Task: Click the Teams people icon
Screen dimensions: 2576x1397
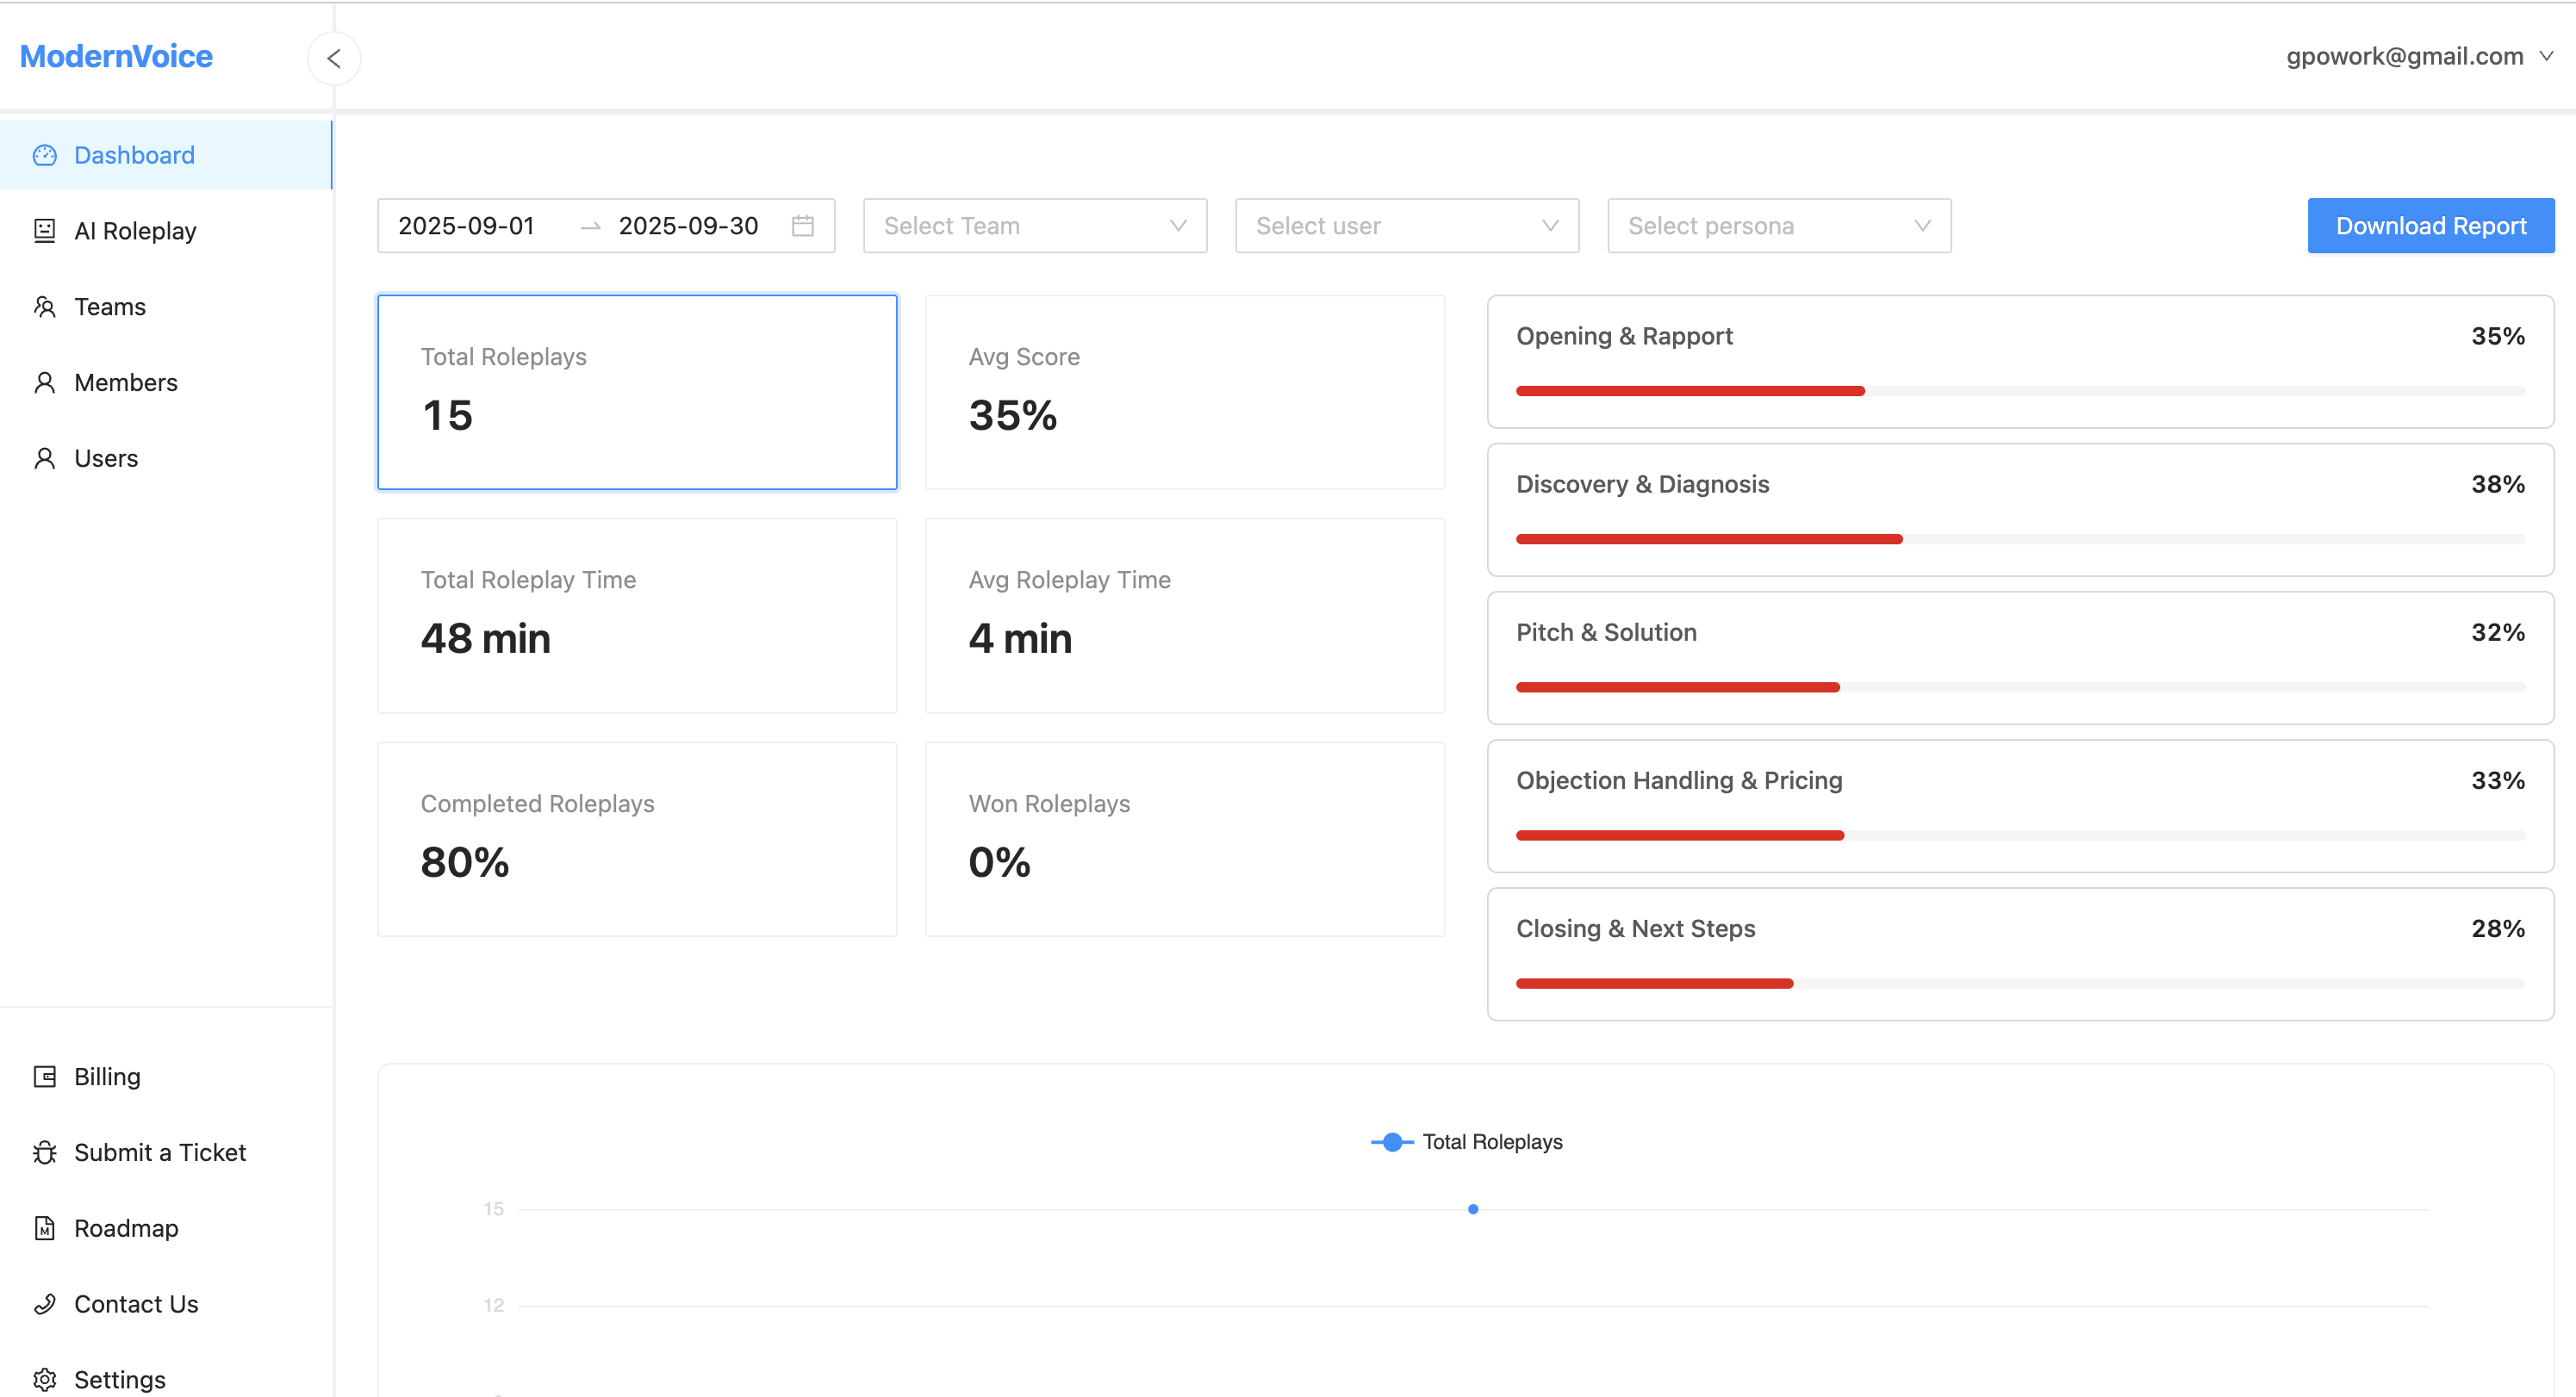Action: (44, 307)
